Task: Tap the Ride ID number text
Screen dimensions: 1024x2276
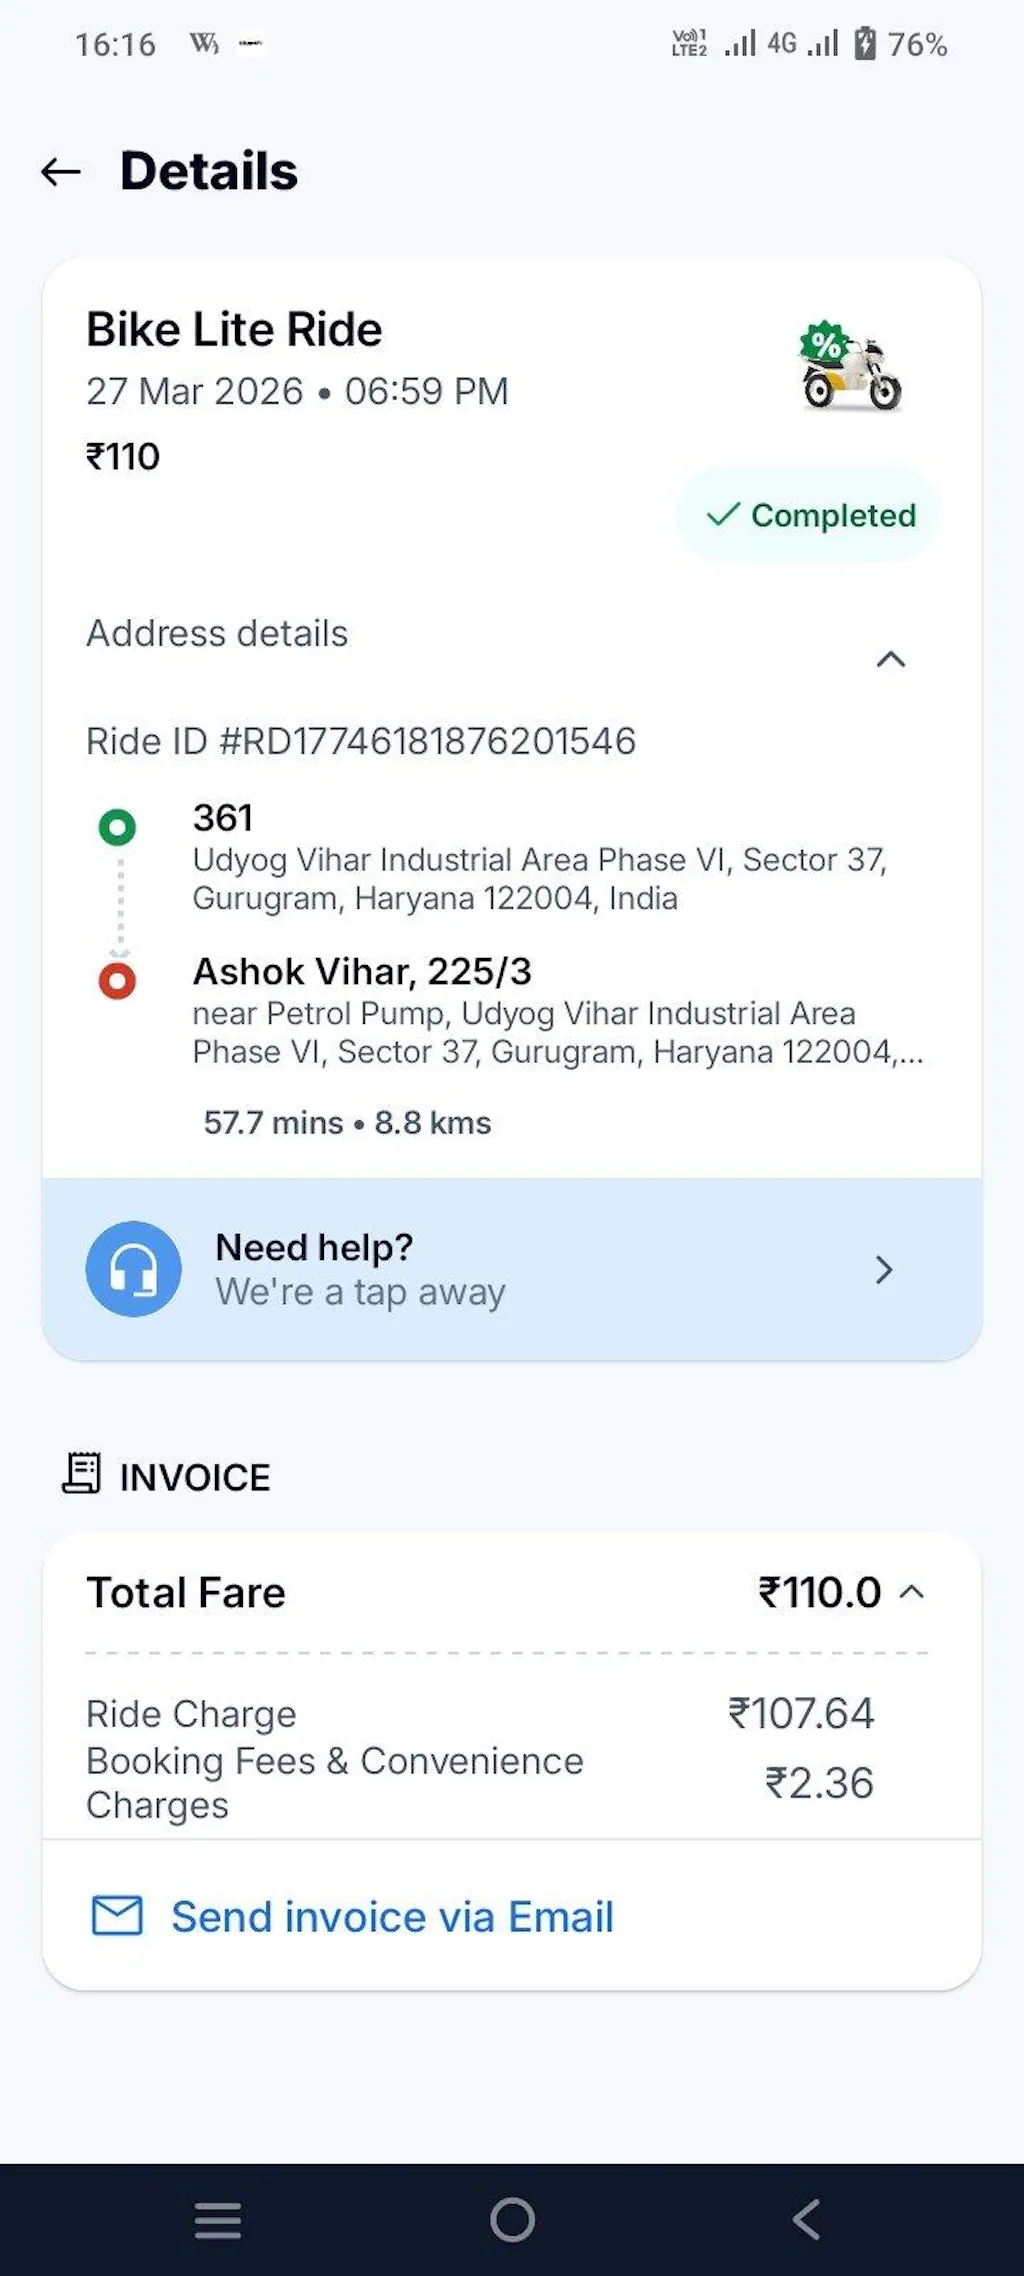Action: [361, 741]
